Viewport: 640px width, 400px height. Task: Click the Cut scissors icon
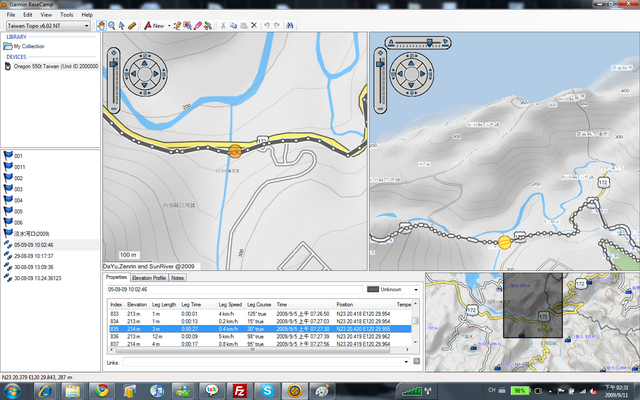tap(223, 25)
